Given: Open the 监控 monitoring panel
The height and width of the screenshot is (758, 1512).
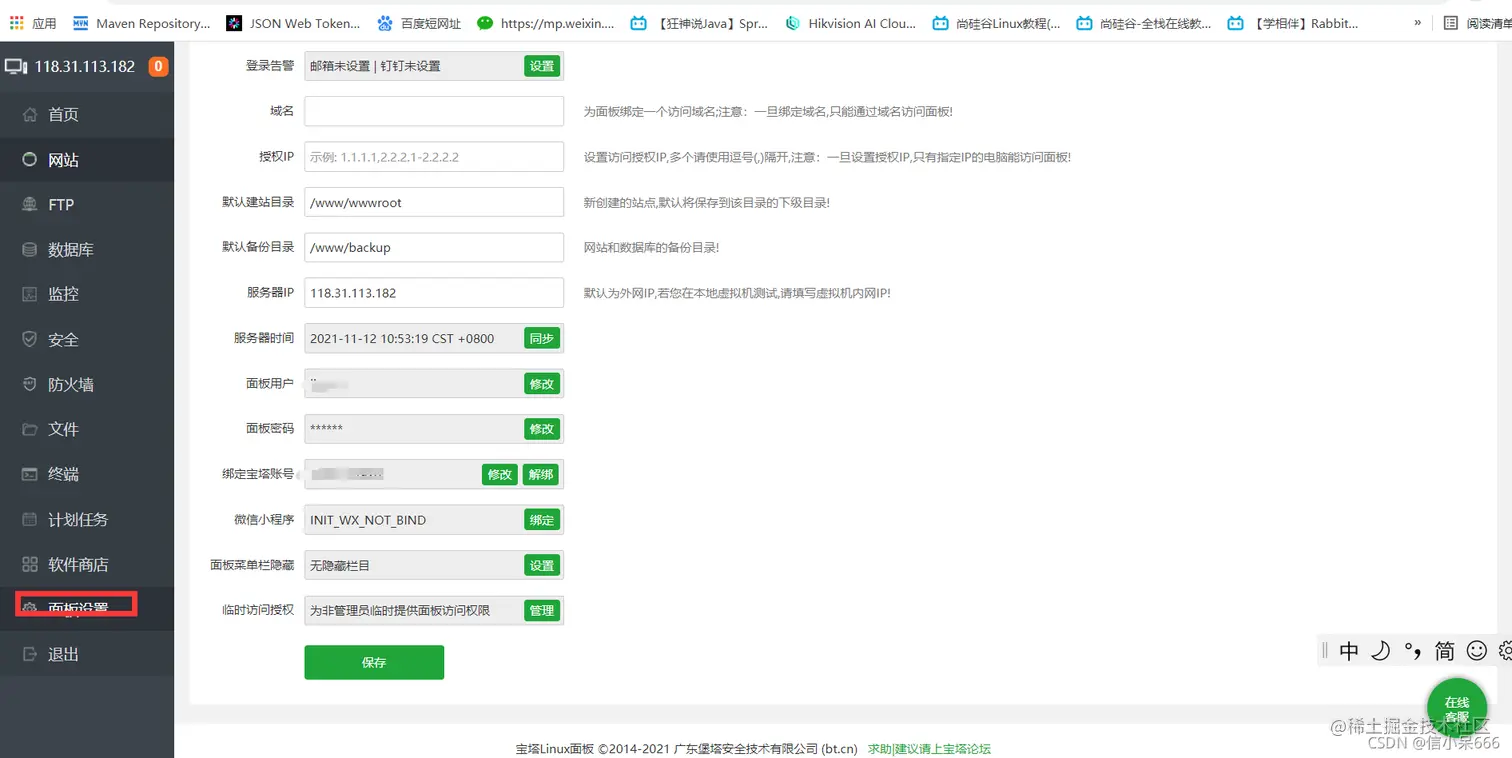Looking at the screenshot, I should [63, 294].
